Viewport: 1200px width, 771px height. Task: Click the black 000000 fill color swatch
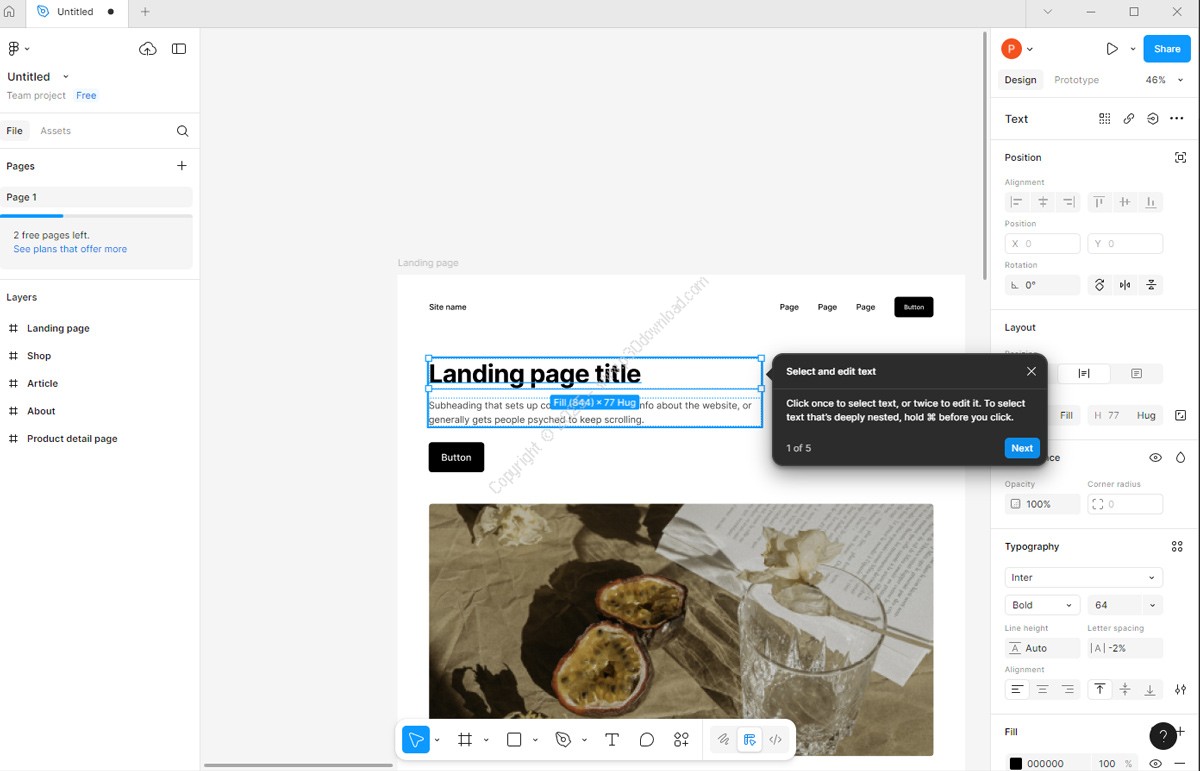(x=1016, y=764)
